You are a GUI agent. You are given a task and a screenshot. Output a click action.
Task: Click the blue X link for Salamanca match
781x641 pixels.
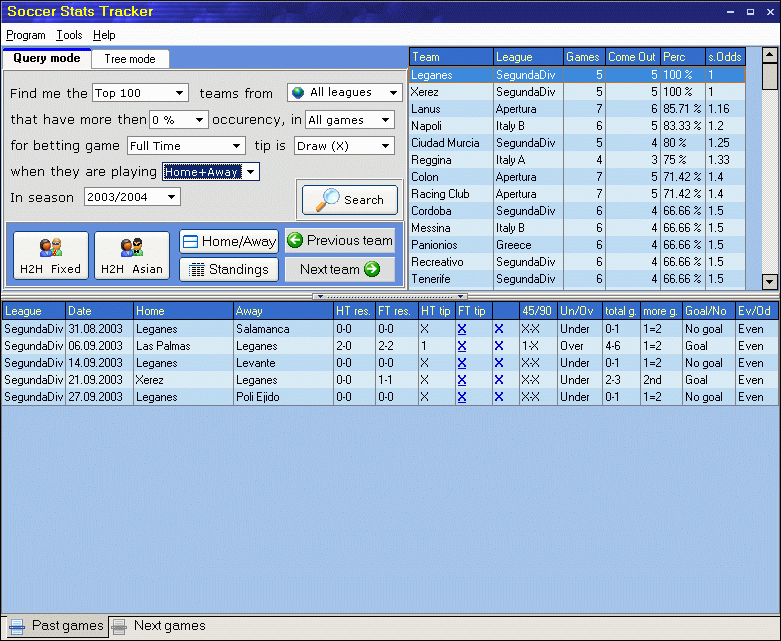click(x=462, y=329)
